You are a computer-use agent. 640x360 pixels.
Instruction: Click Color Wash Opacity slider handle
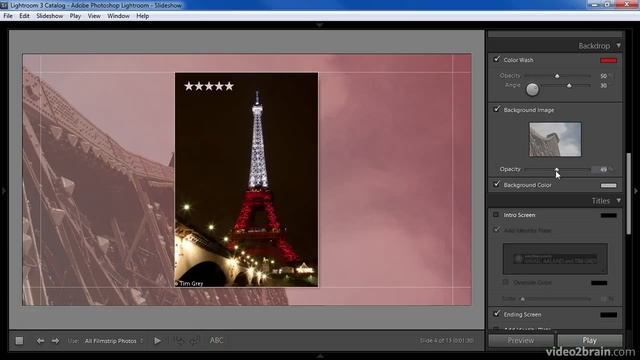[557, 76]
